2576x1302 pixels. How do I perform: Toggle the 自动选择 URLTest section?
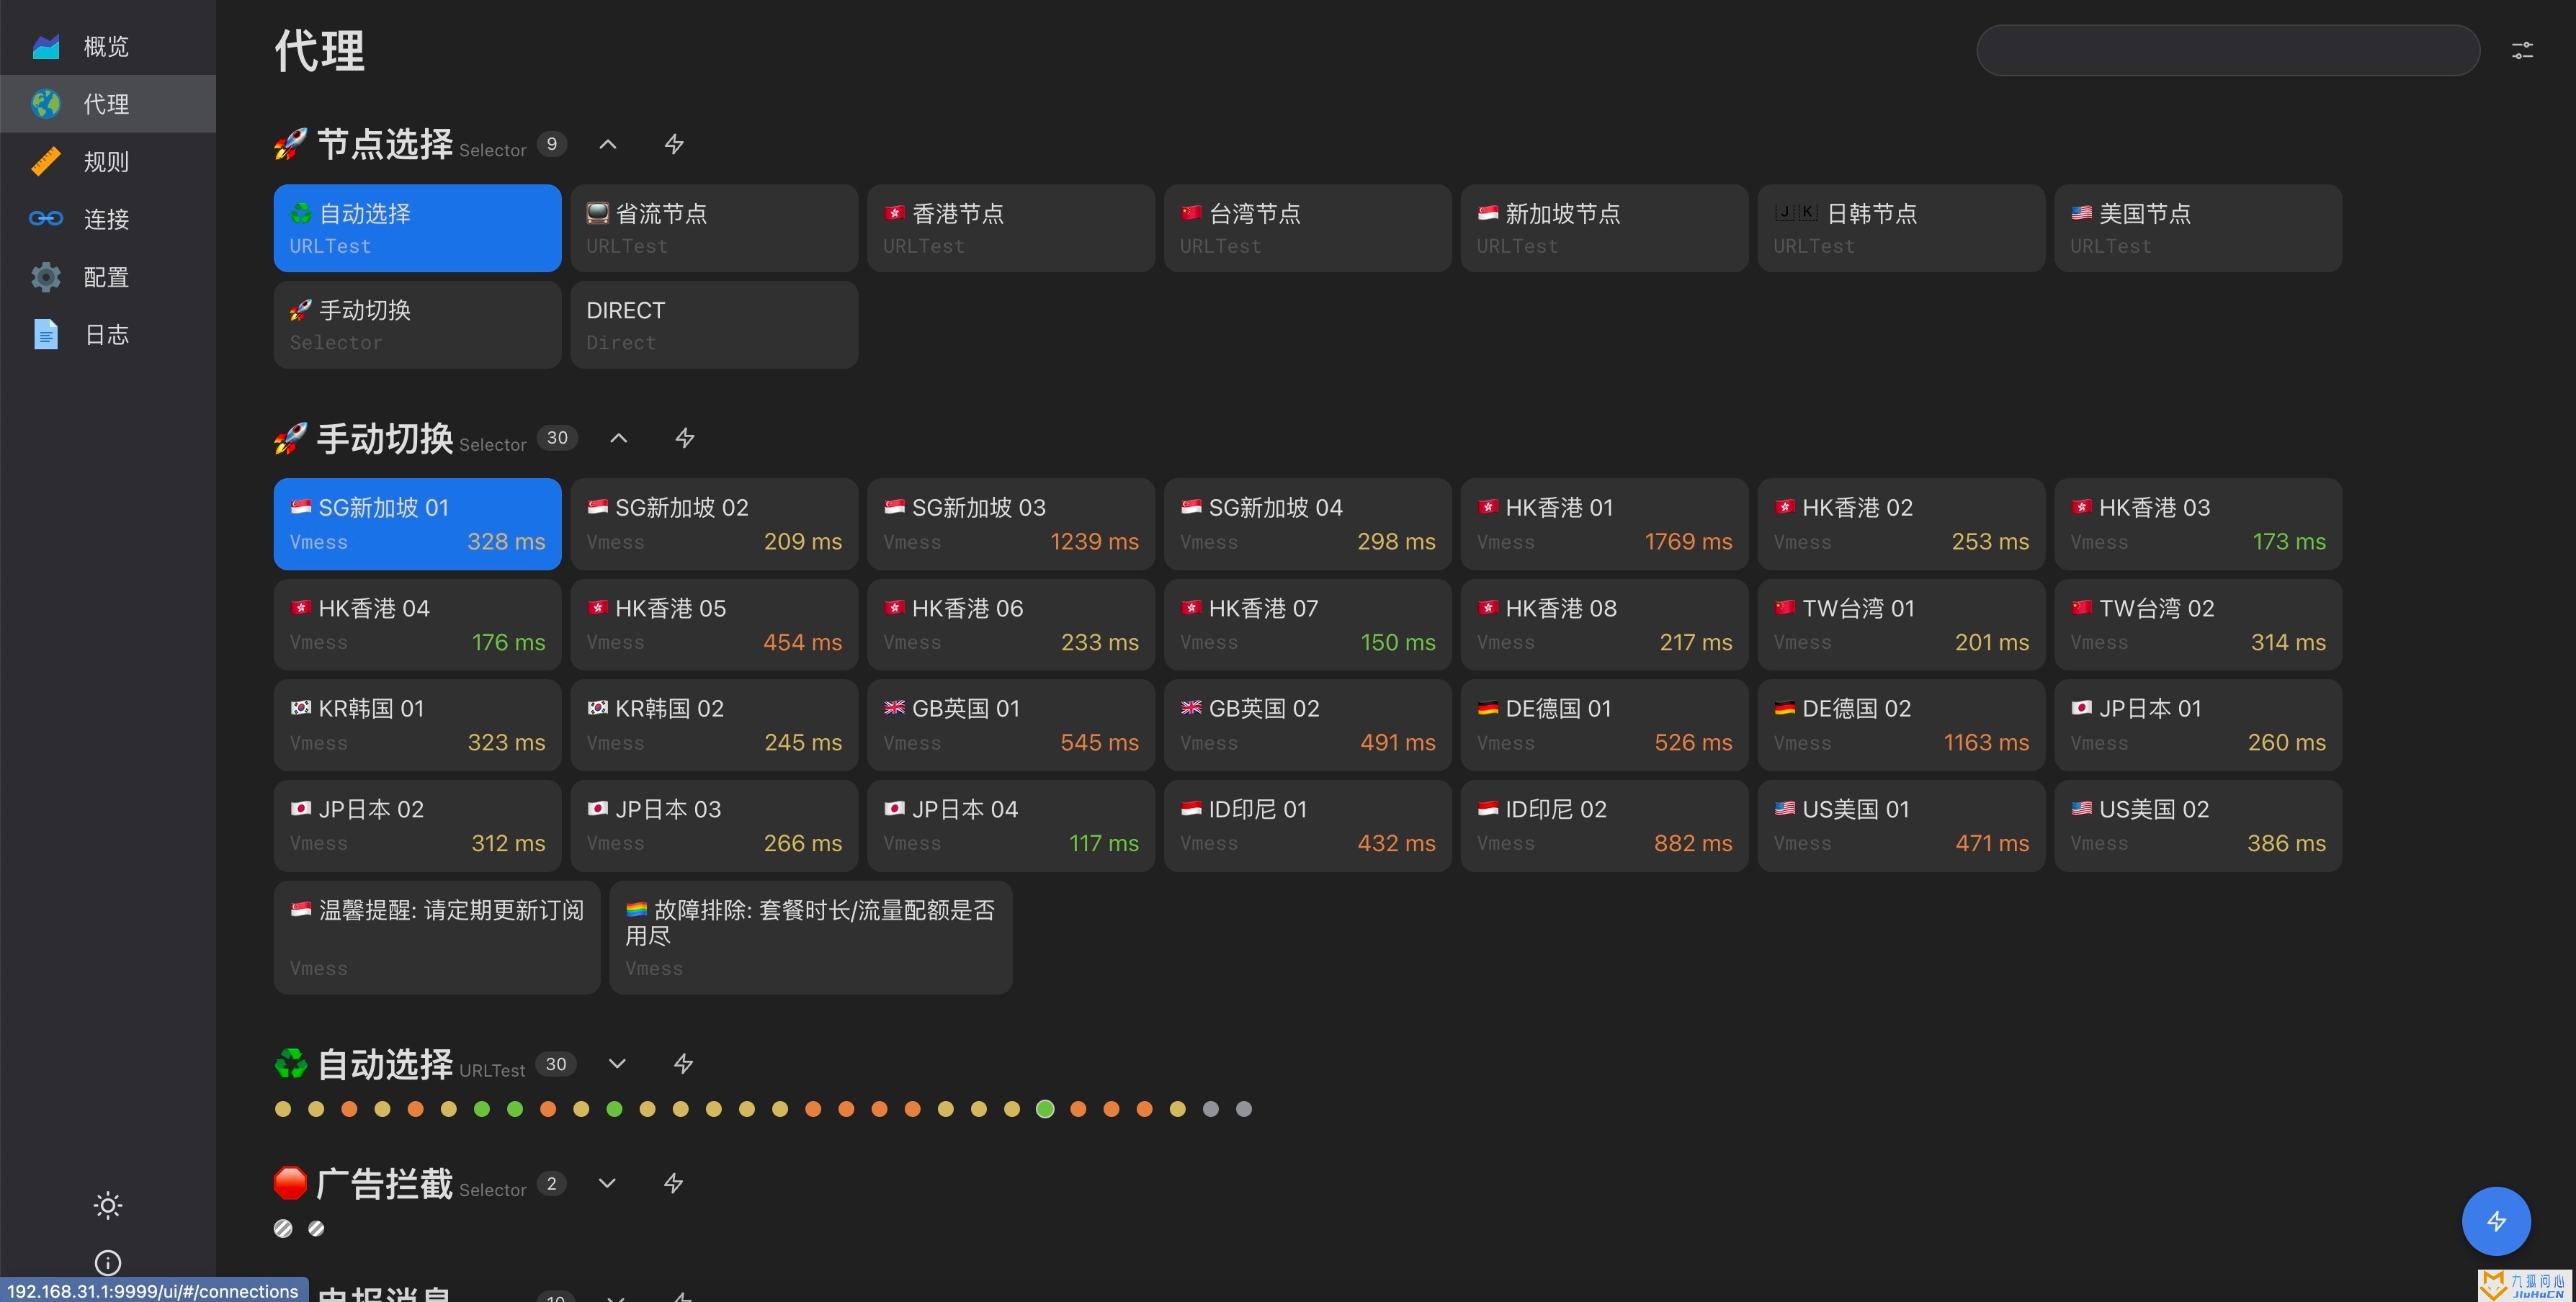614,1063
